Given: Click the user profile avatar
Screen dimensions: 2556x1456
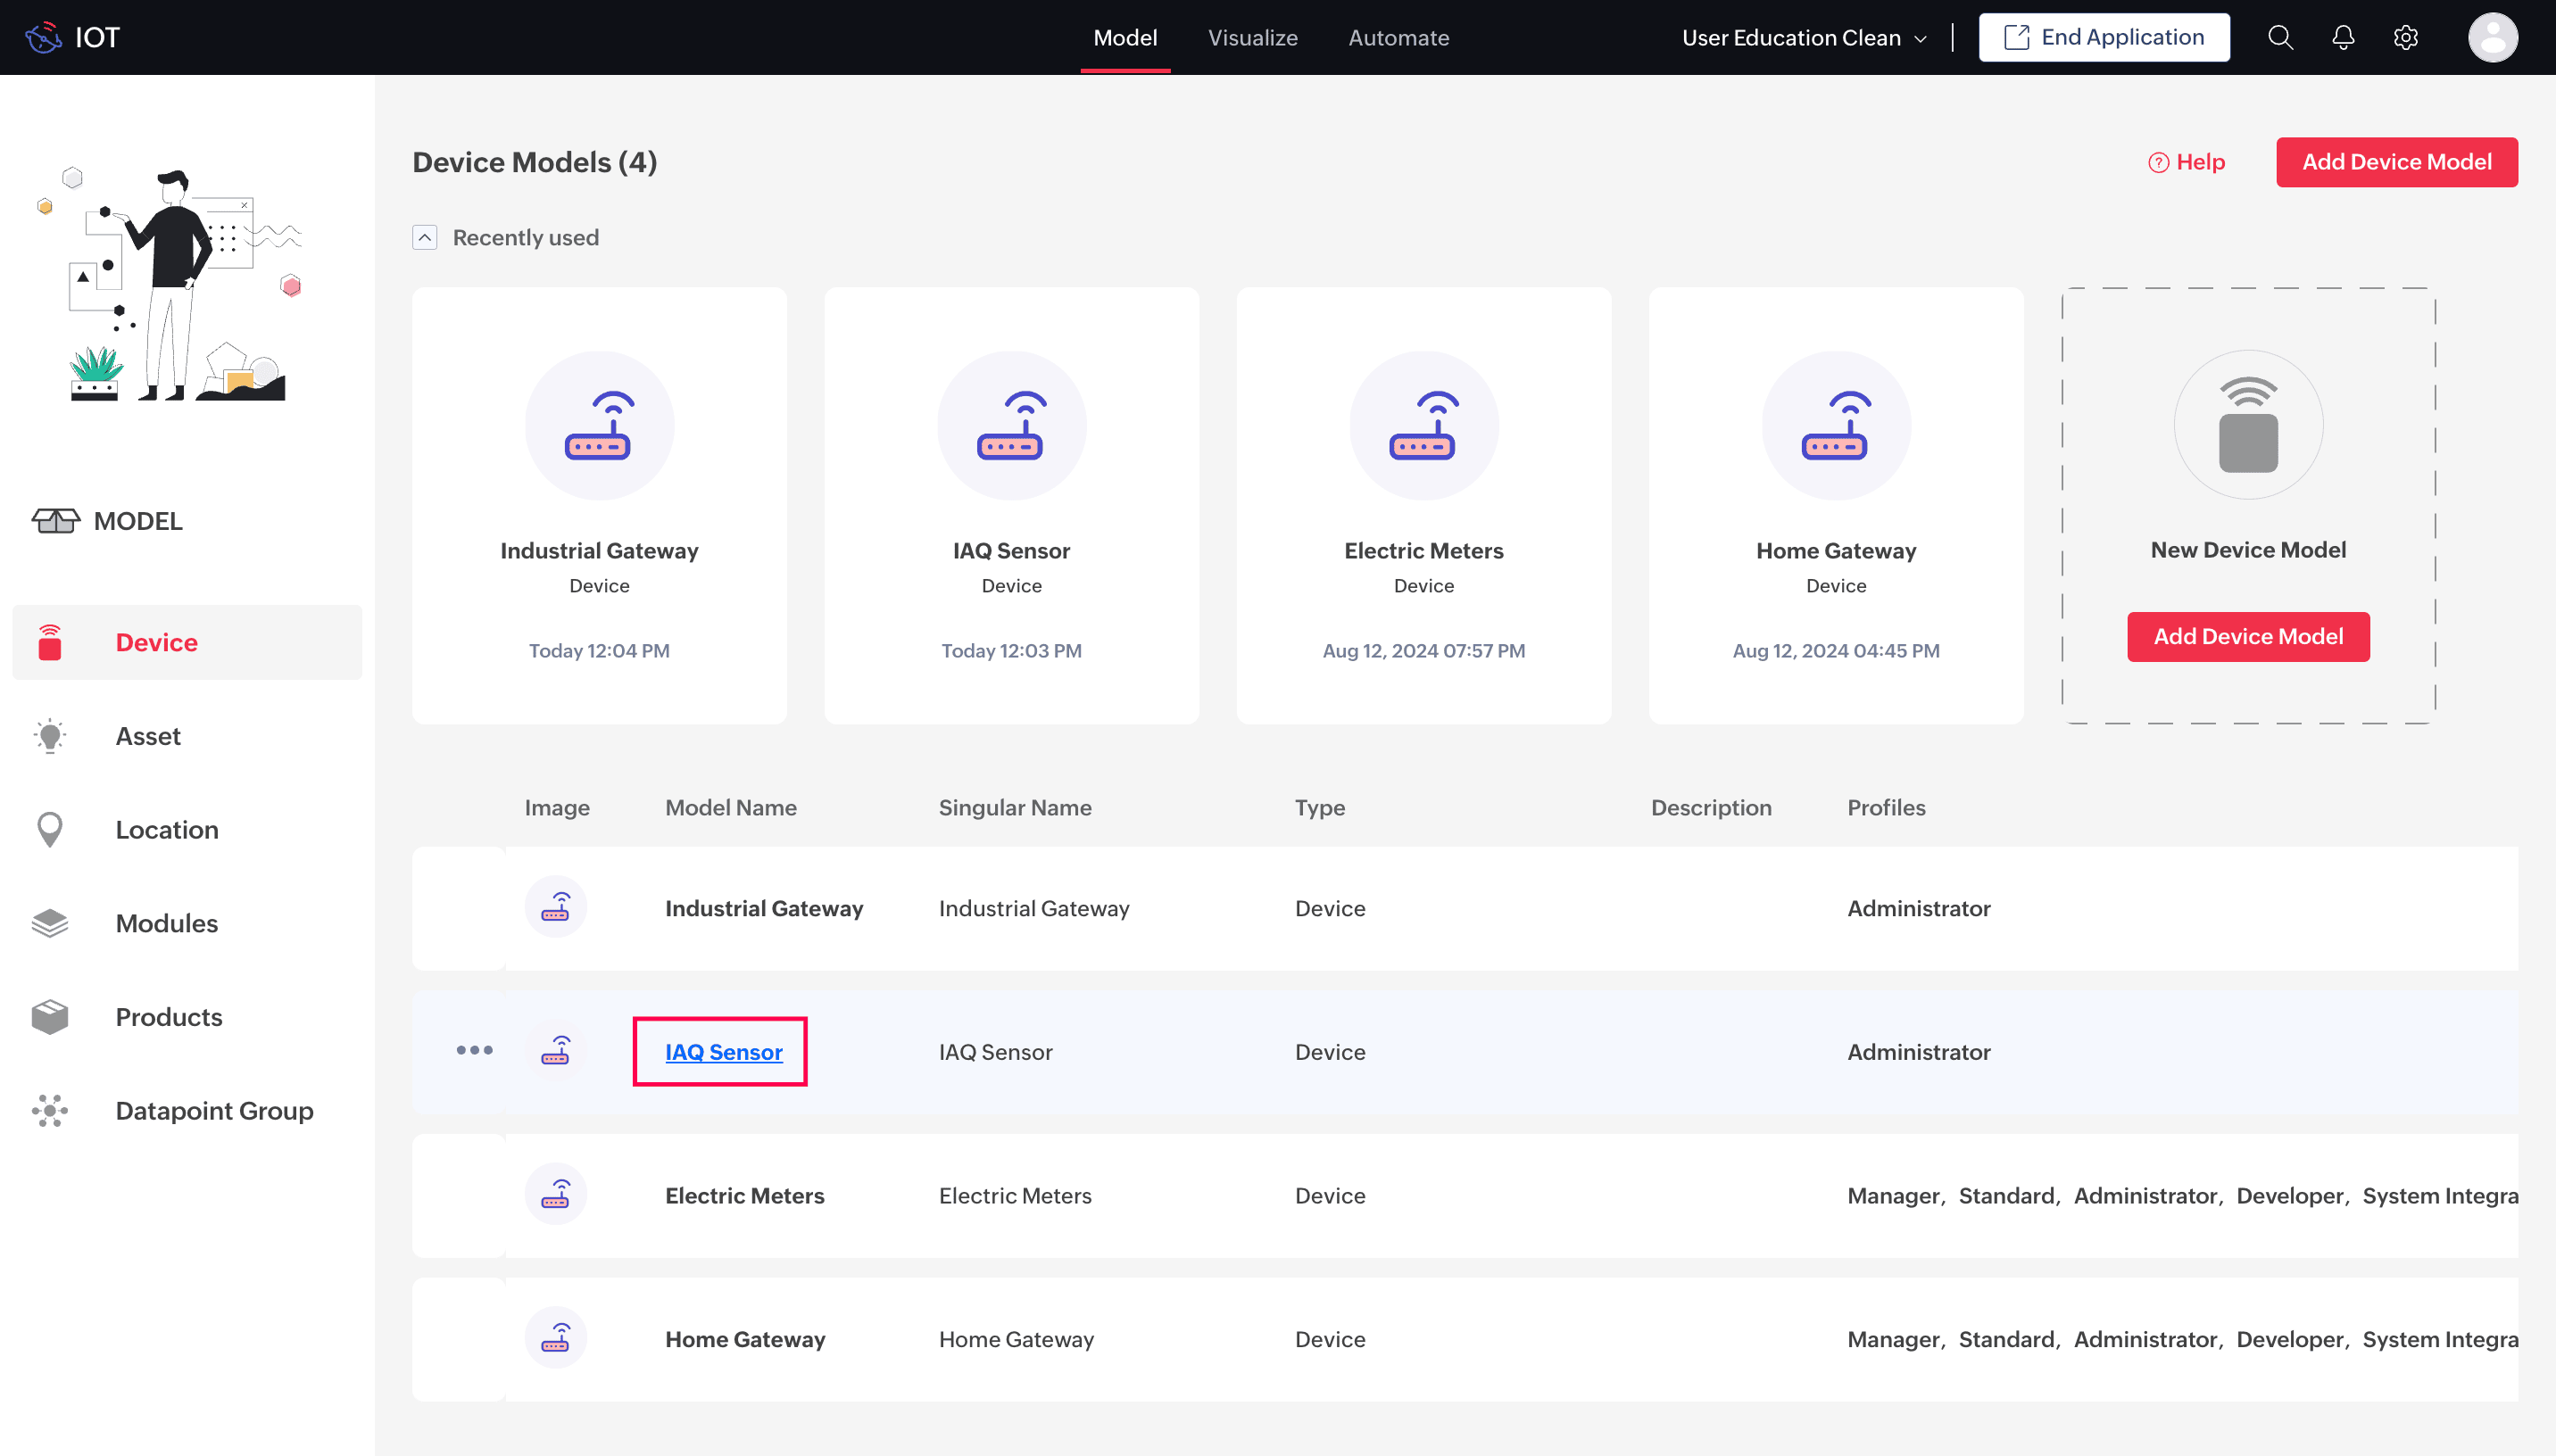Looking at the screenshot, I should click(2491, 38).
